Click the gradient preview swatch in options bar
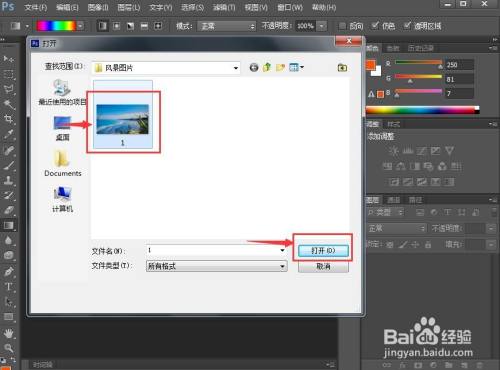 [x=56, y=26]
